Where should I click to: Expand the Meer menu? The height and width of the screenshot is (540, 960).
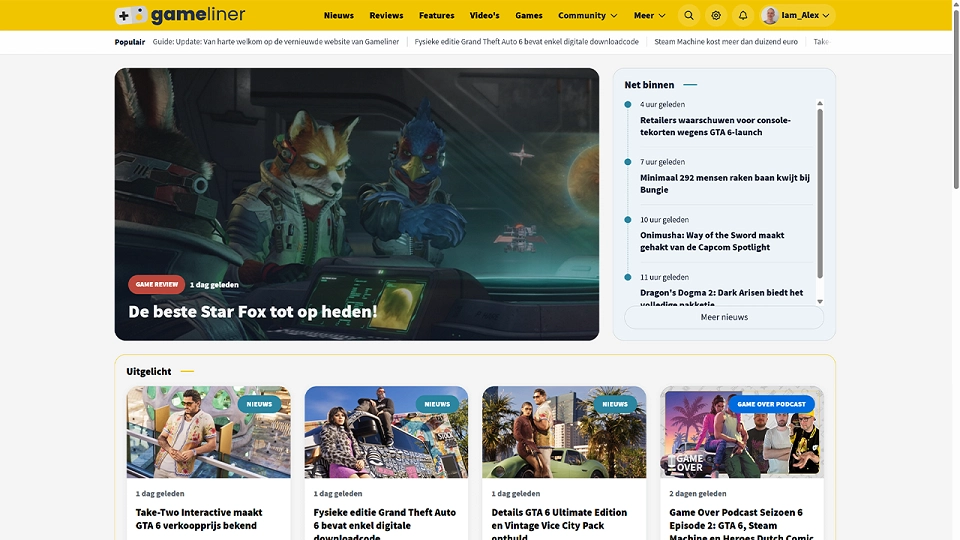(650, 15)
